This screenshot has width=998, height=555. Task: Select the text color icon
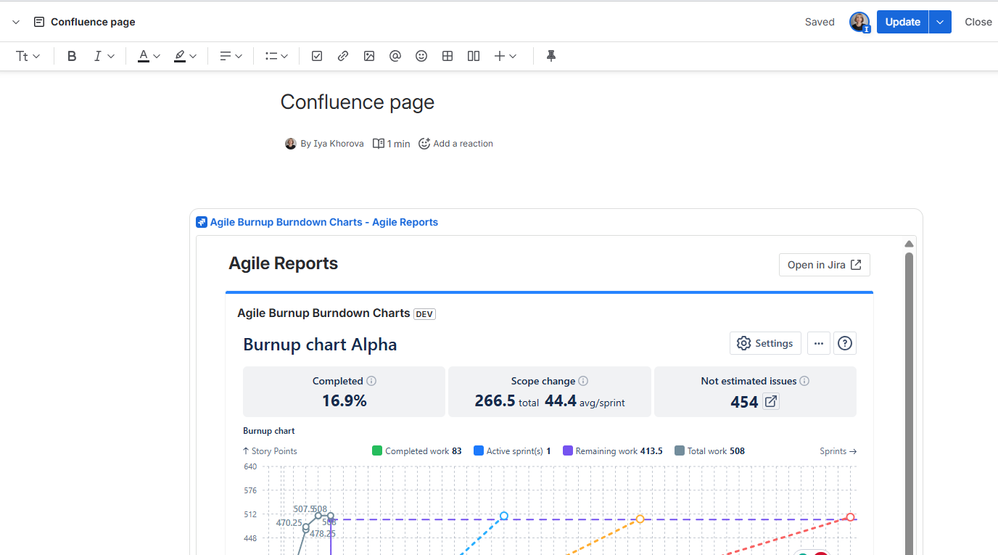144,56
